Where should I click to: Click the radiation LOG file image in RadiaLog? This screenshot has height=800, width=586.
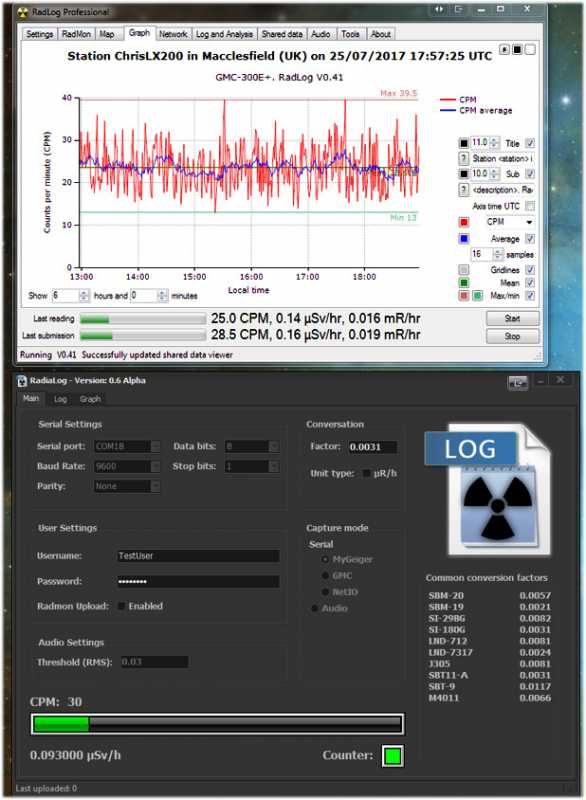(488, 489)
